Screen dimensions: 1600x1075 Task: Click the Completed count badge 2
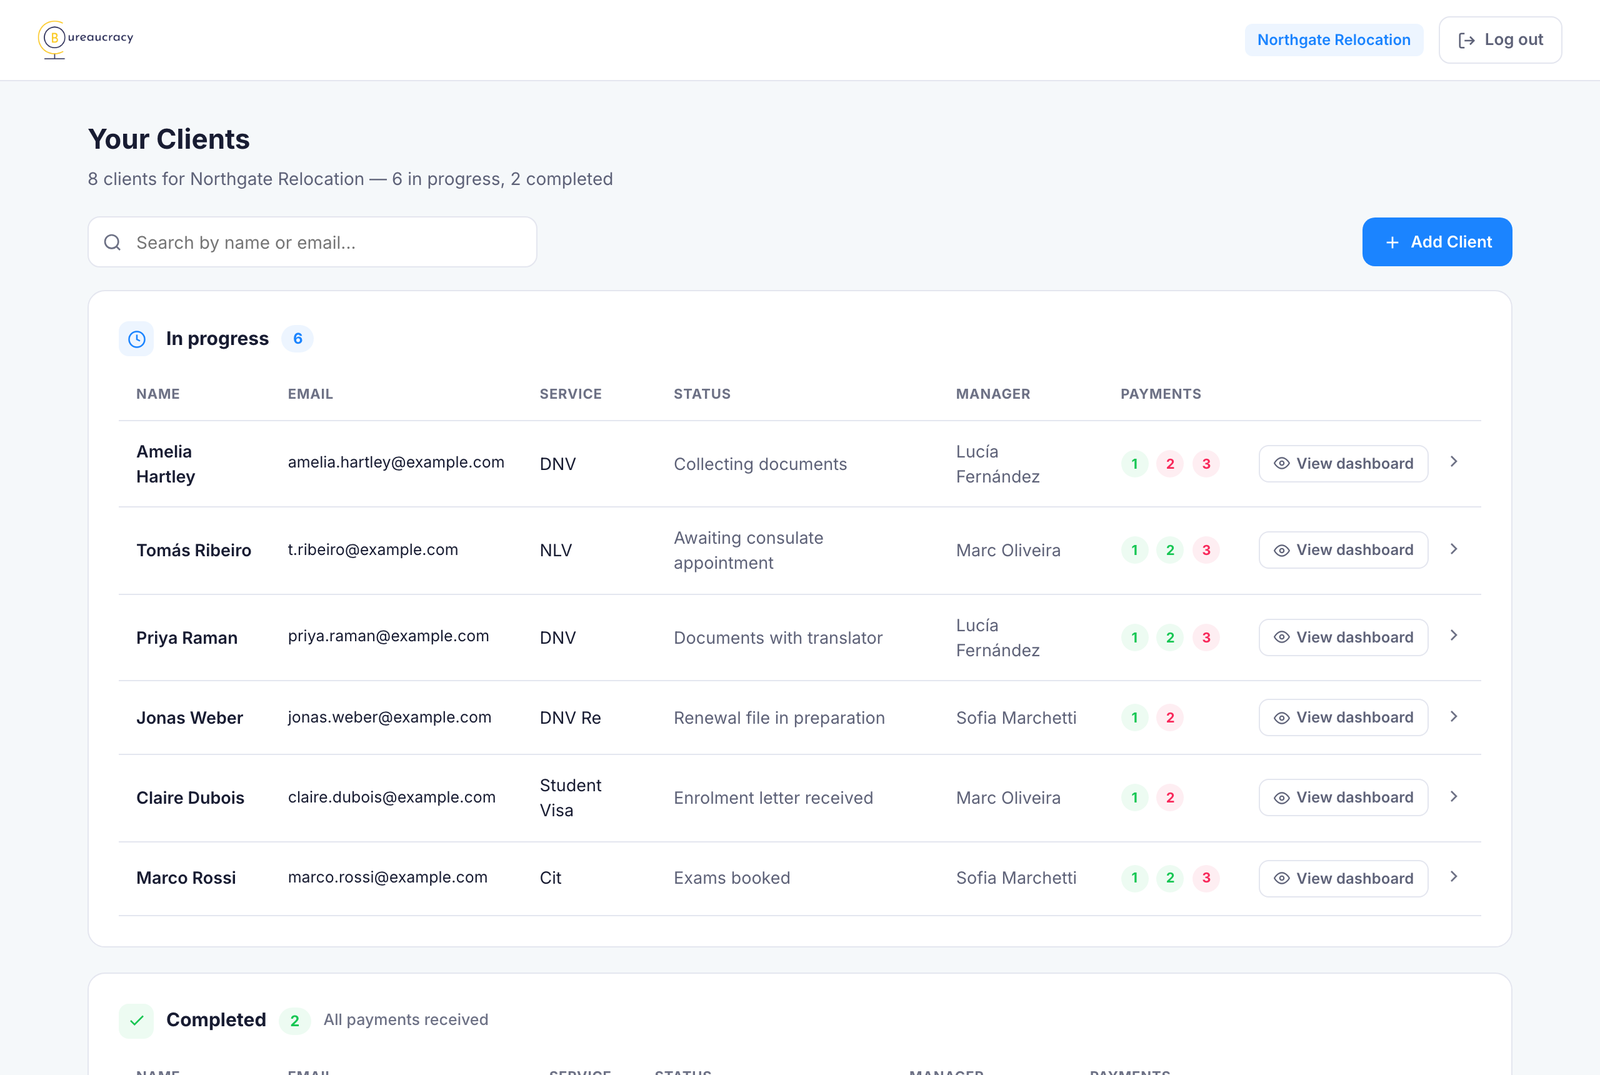[295, 1021]
